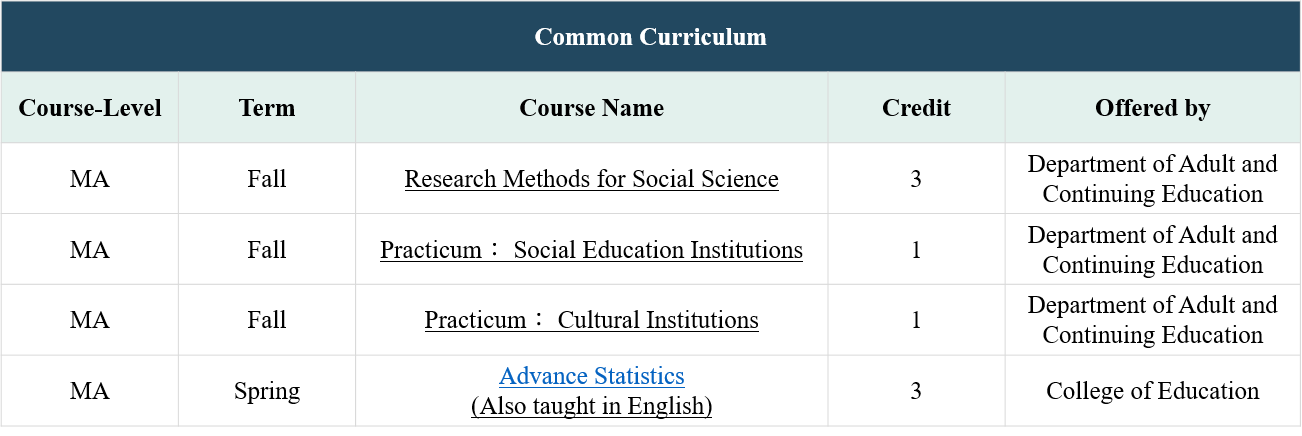Click credit value 1 for Cultural Institutions
Viewport: 1302px width, 436px height.
[x=916, y=320]
